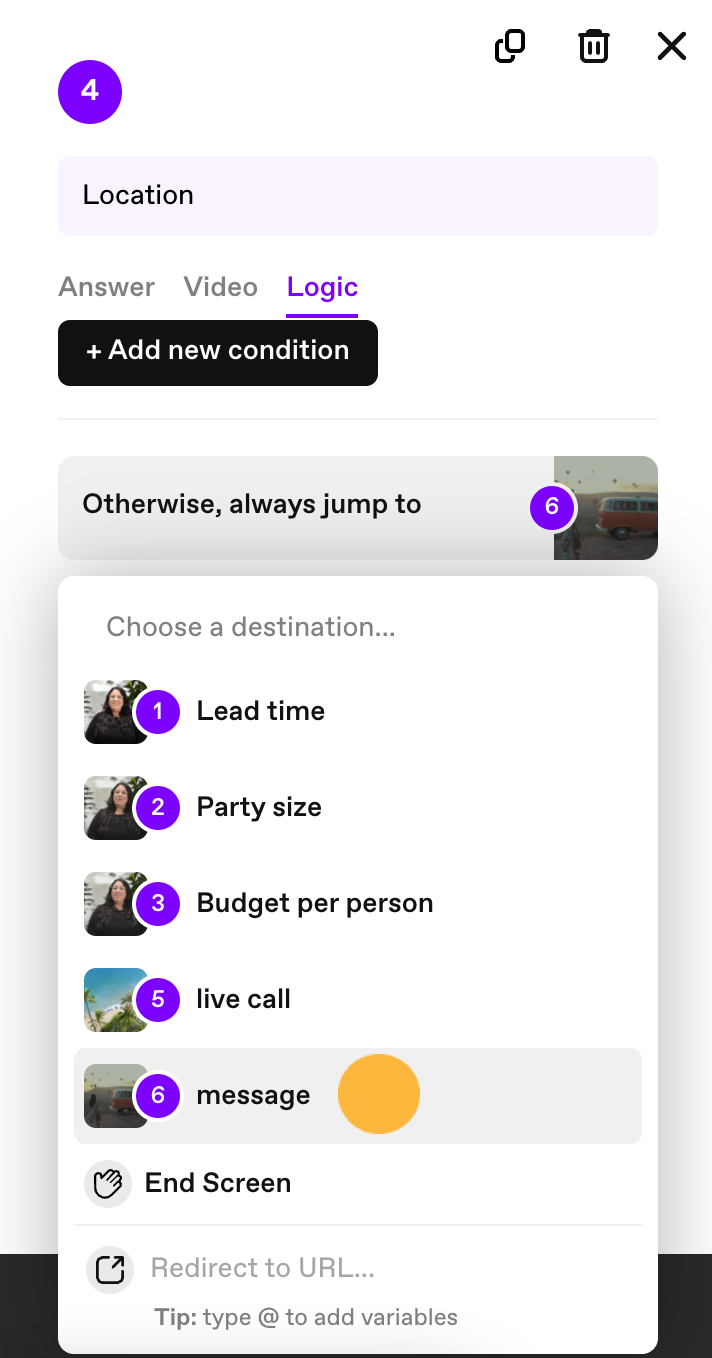Click the purple number 1 badge for Lead time
The height and width of the screenshot is (1358, 712).
click(x=157, y=711)
